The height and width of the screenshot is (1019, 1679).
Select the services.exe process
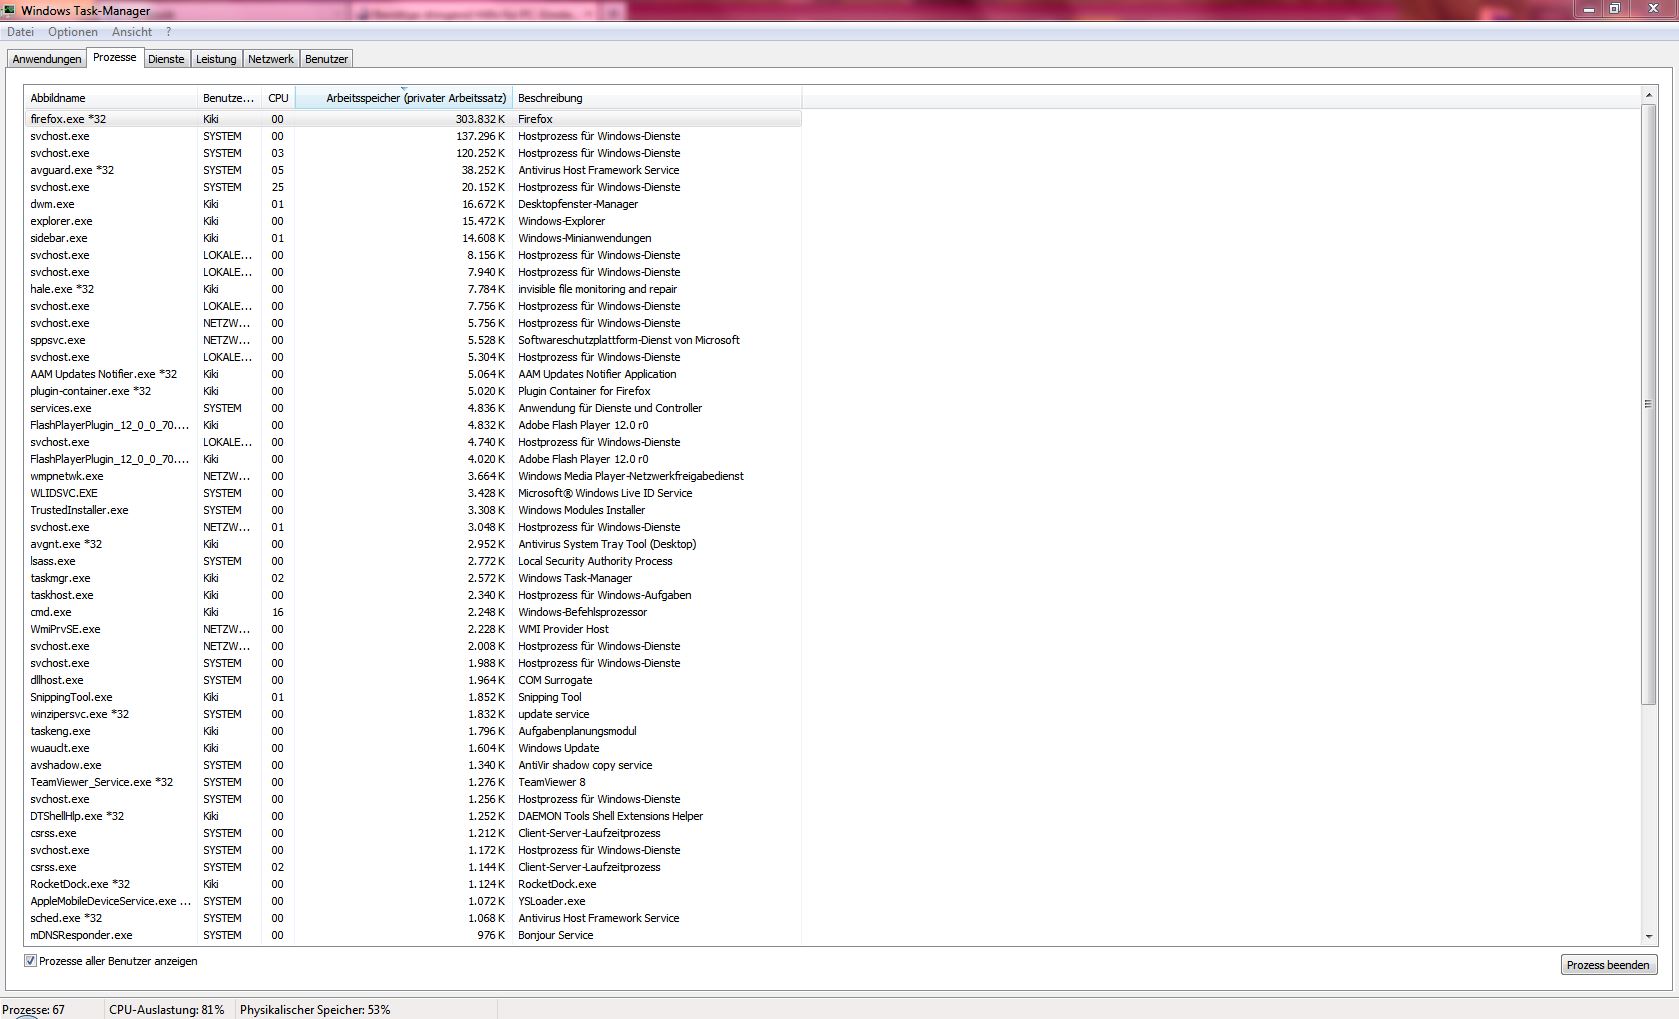point(412,408)
